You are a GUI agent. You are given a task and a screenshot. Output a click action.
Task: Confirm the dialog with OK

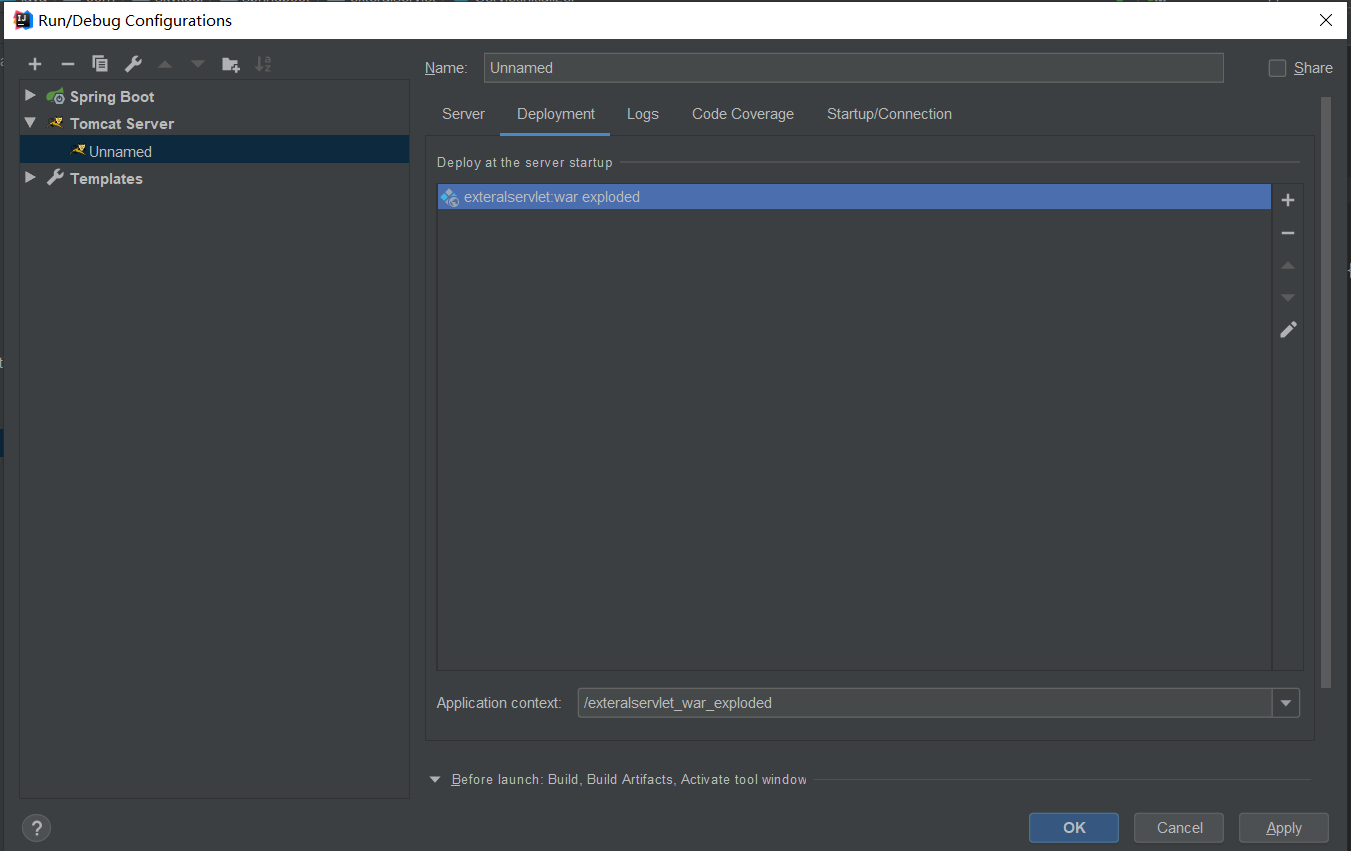pyautogui.click(x=1074, y=828)
